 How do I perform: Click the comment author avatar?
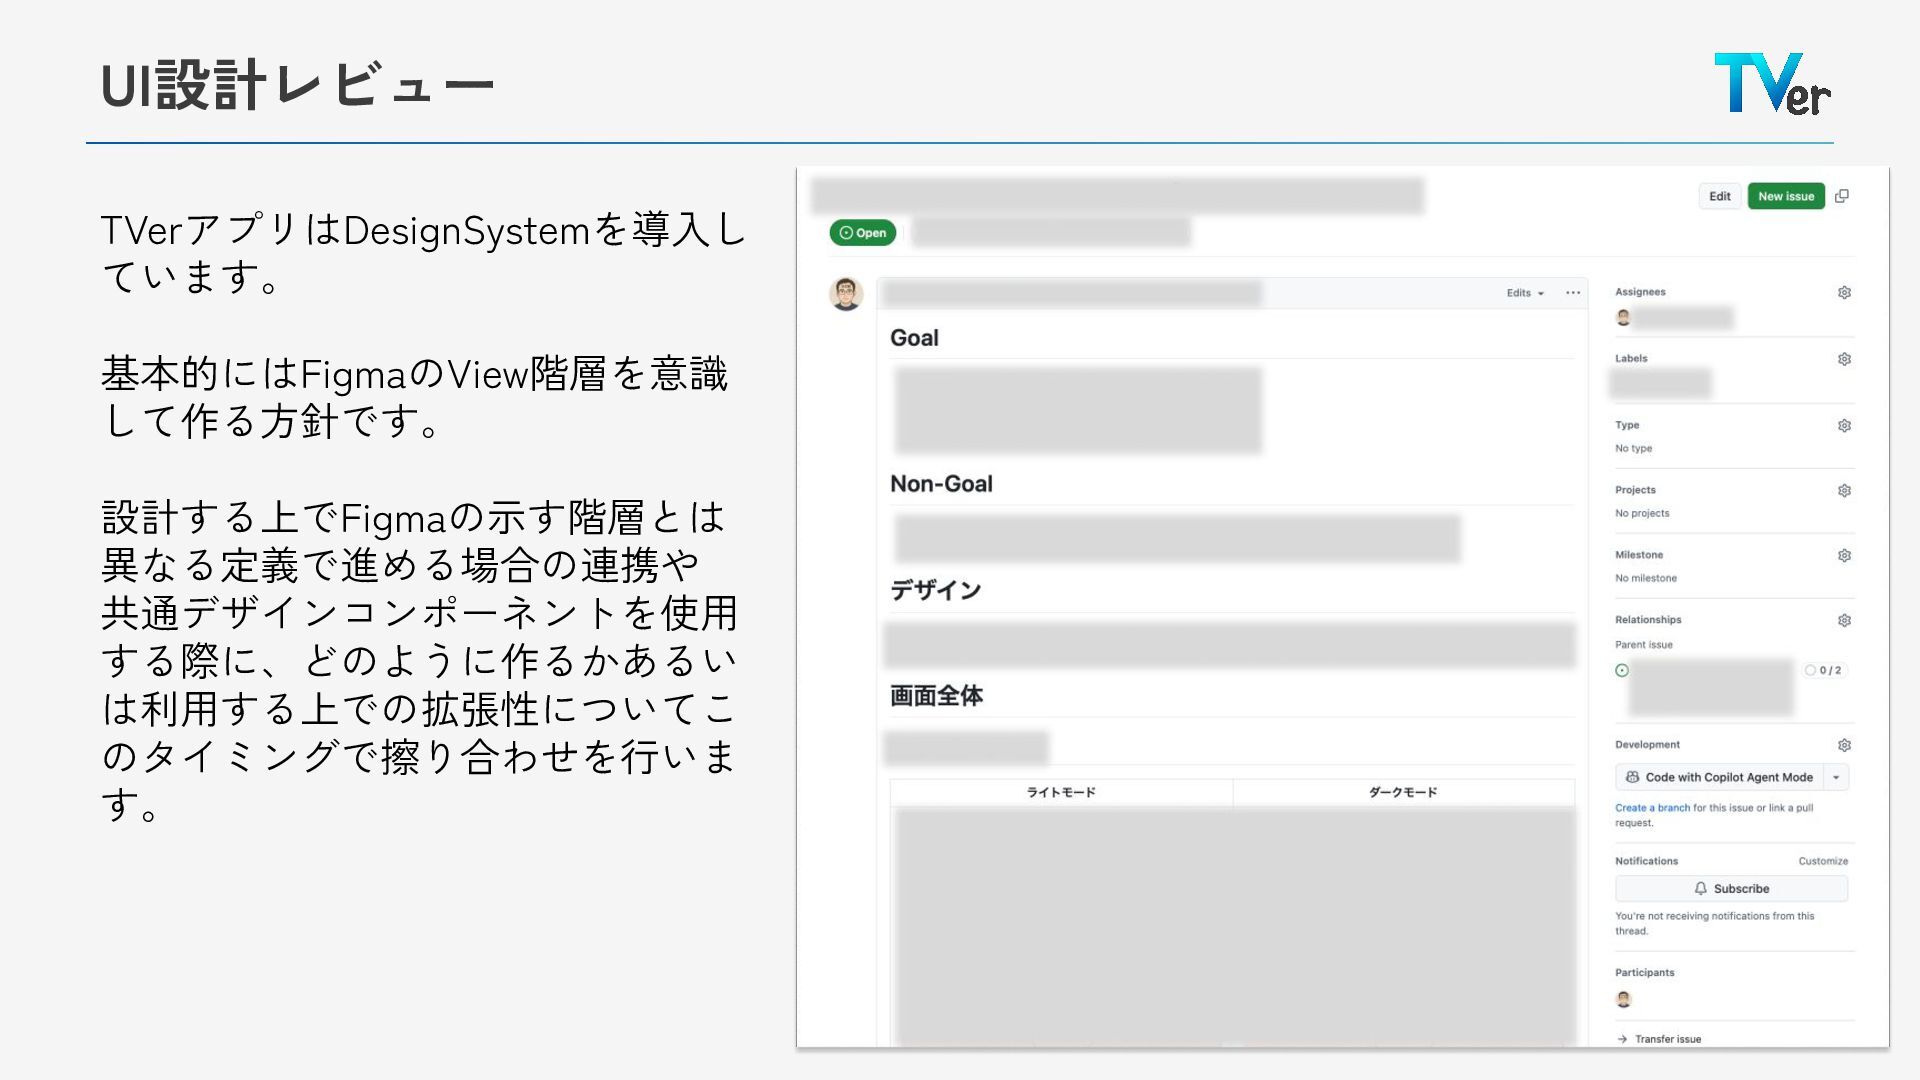coord(846,294)
